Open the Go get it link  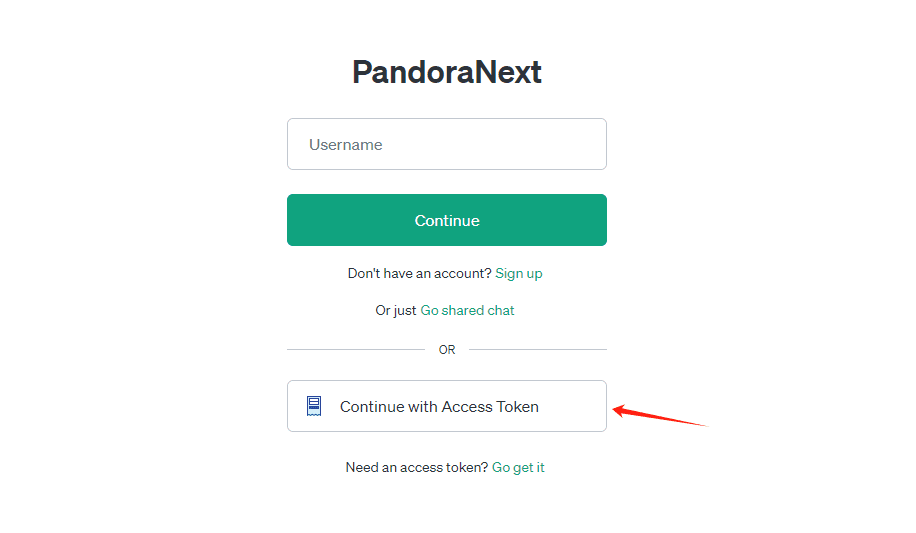coord(518,468)
